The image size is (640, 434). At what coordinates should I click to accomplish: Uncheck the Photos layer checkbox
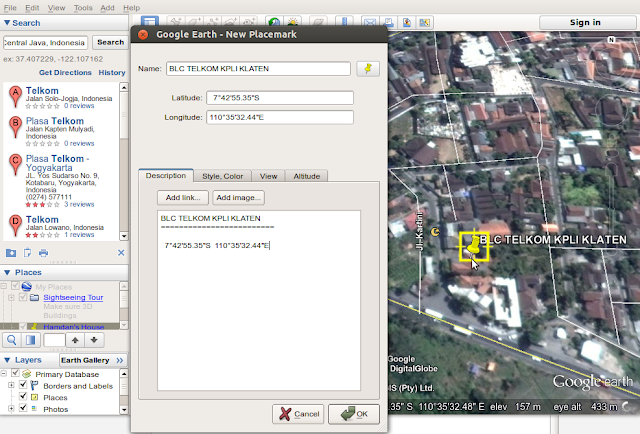point(23,408)
